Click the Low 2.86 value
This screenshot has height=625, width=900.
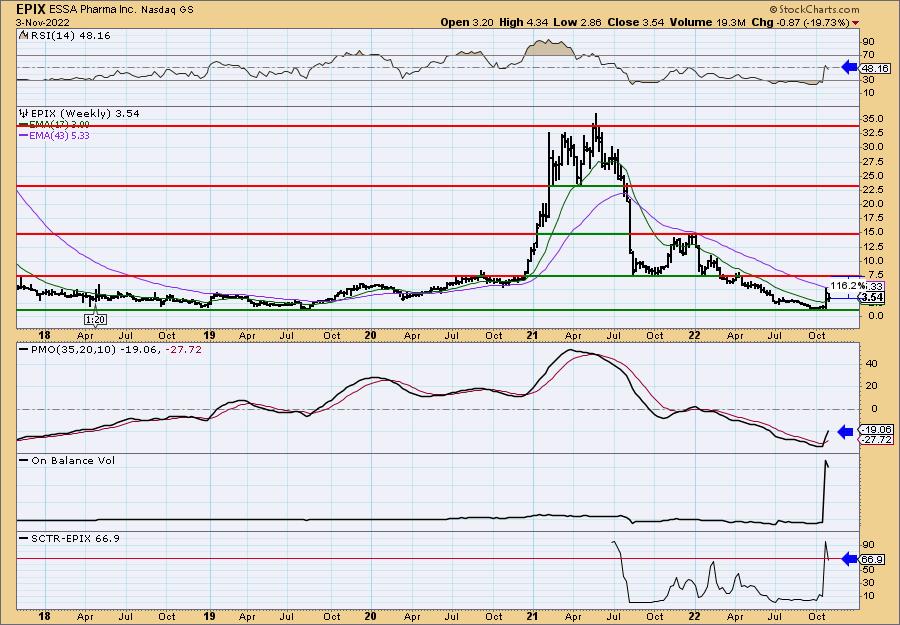577,22
